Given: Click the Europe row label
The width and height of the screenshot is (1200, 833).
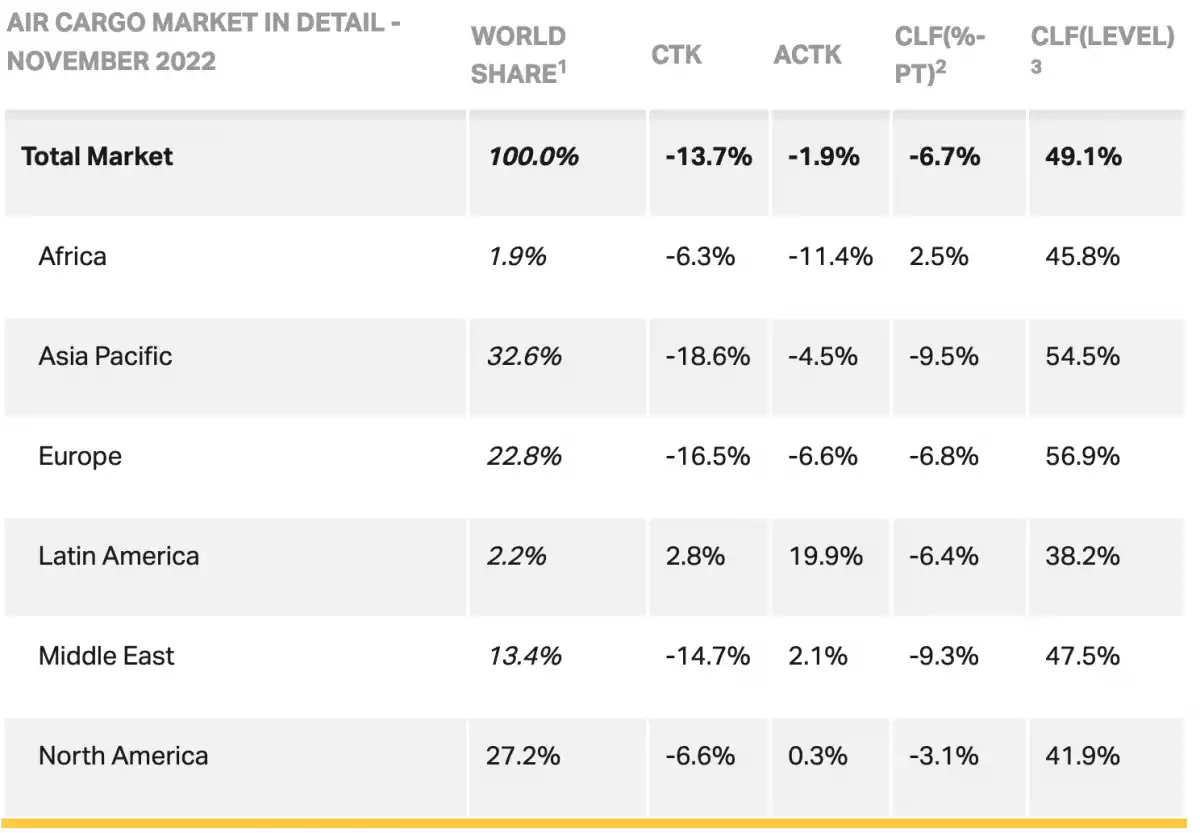Looking at the screenshot, I should click(80, 456).
